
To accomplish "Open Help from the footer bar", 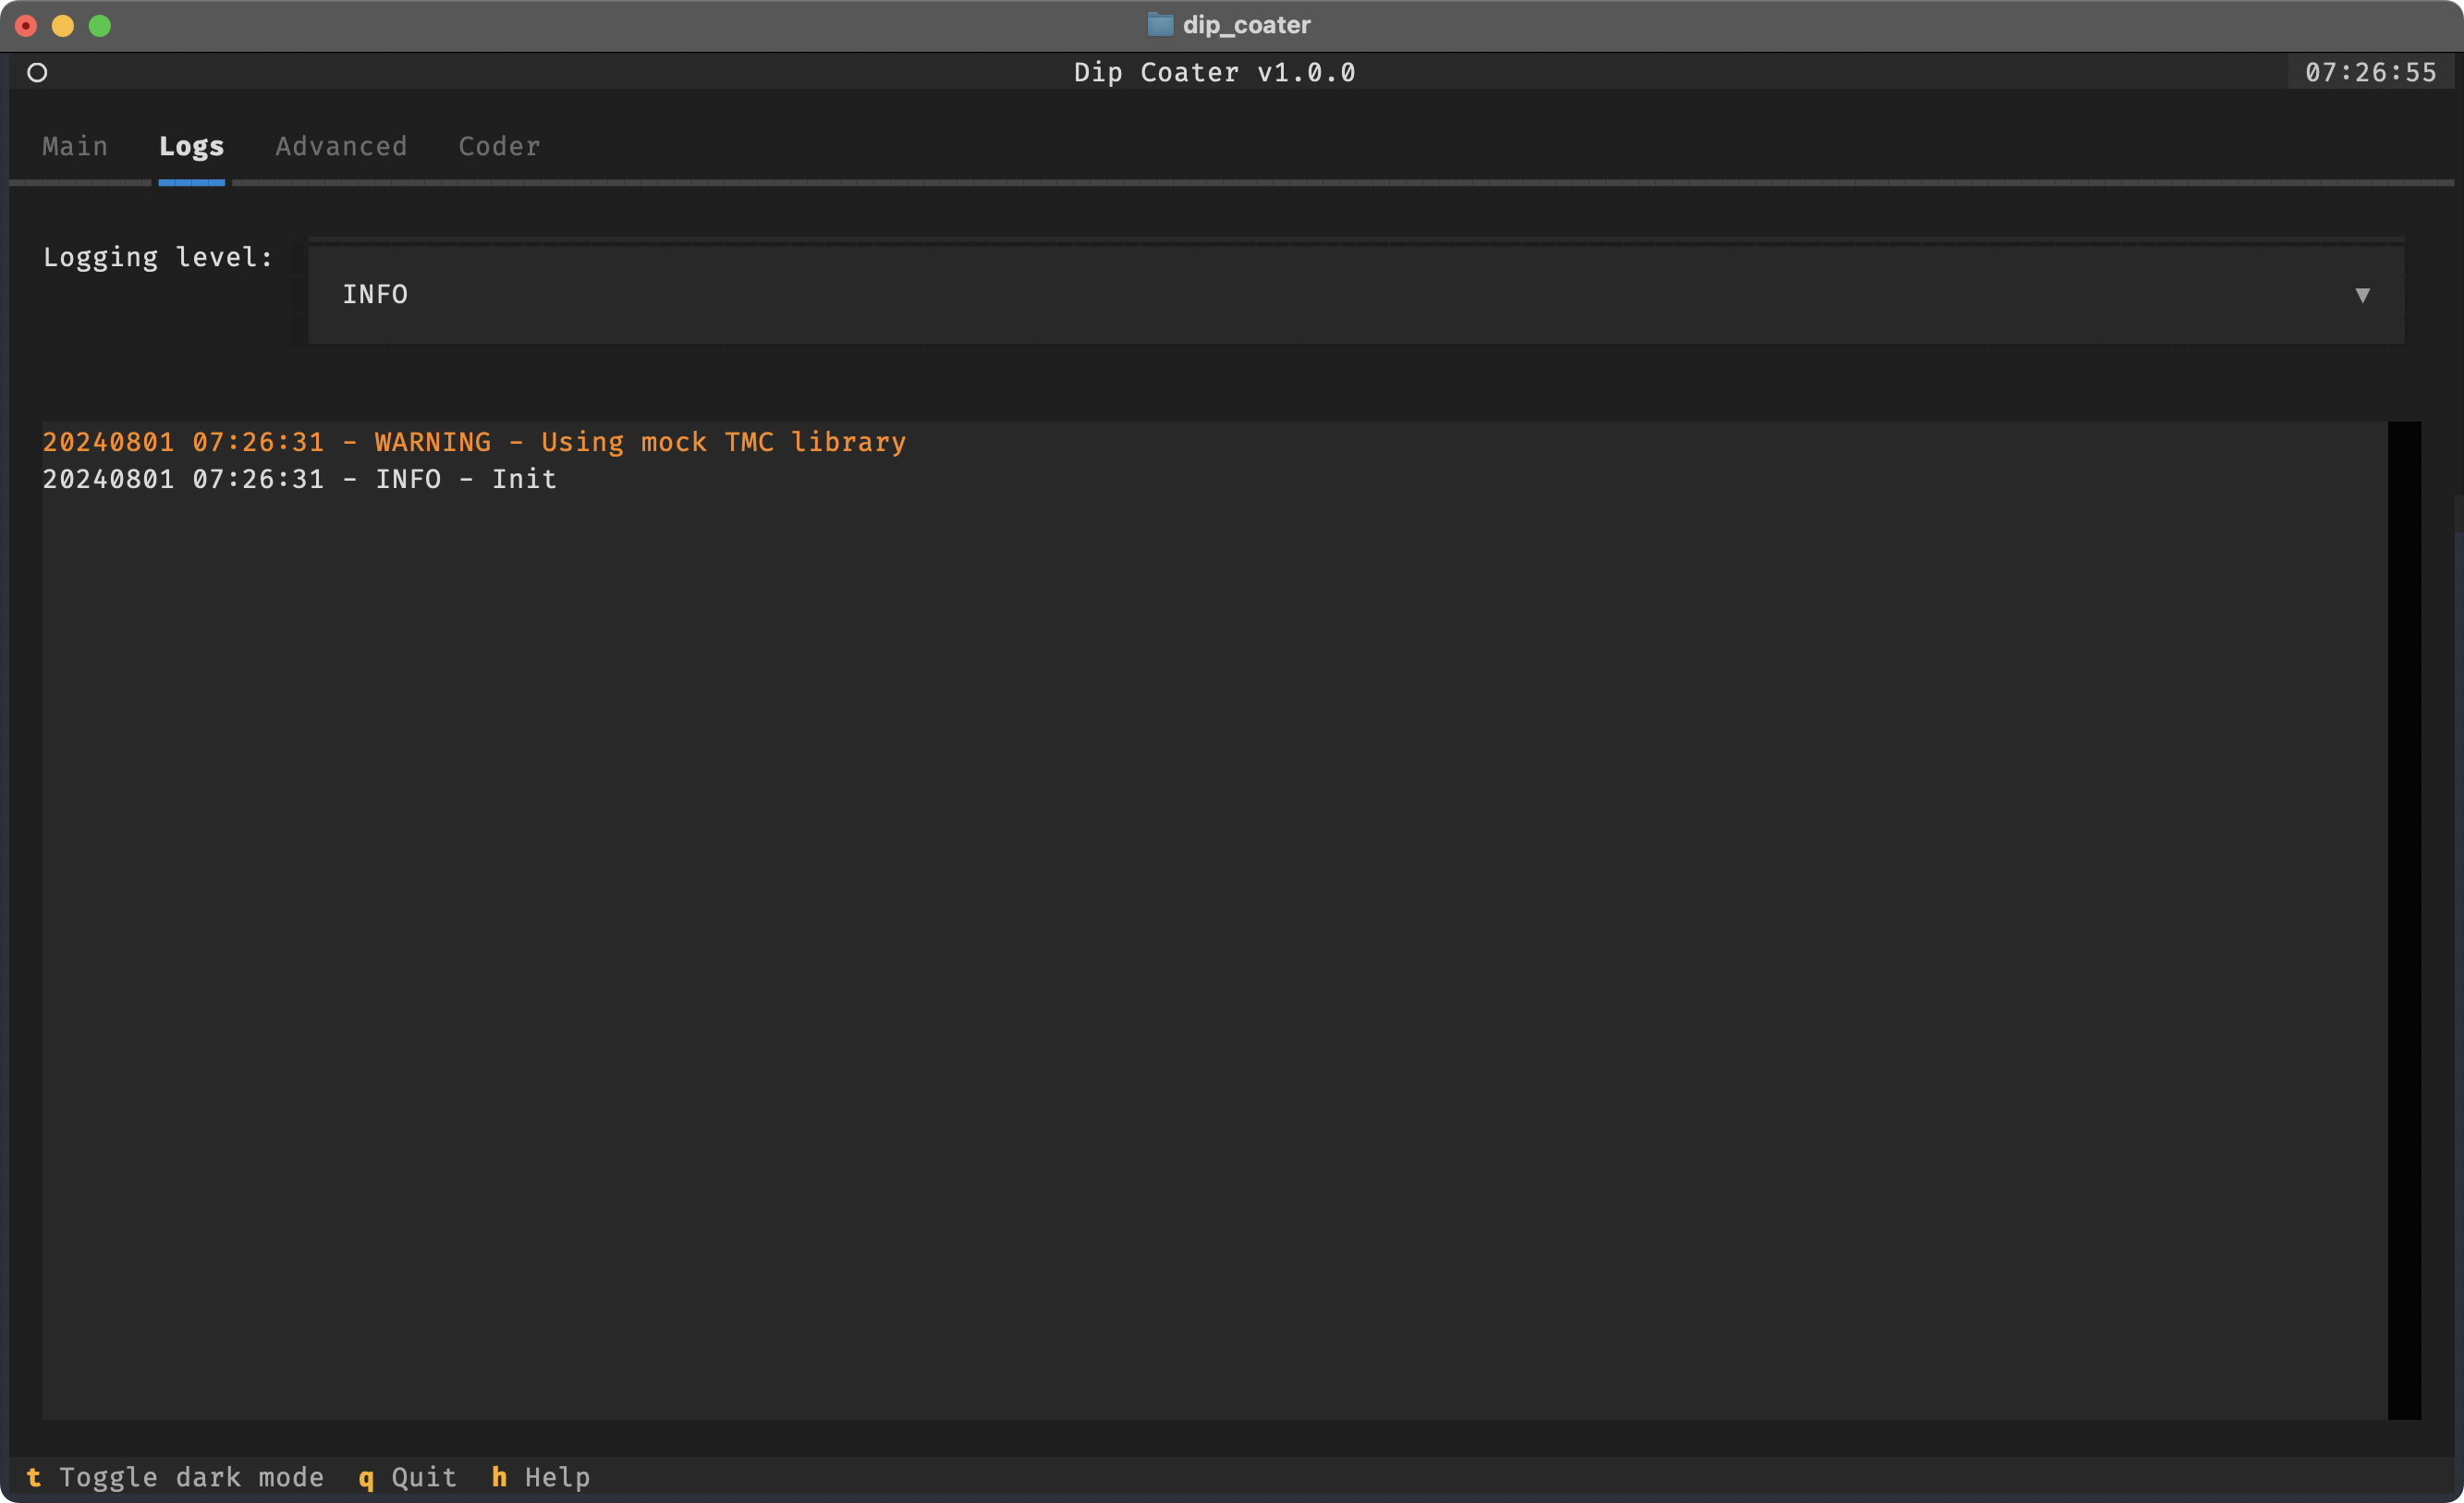I will pyautogui.click(x=541, y=1477).
